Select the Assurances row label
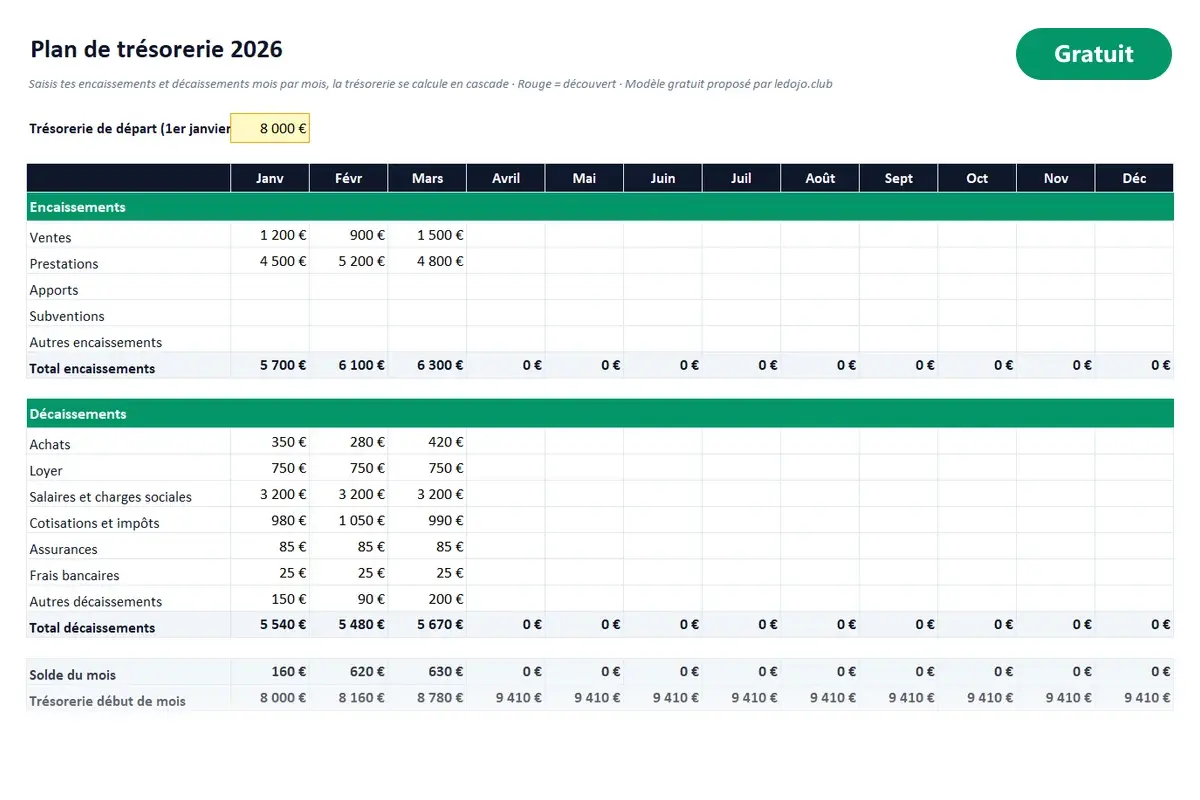The height and width of the screenshot is (800, 1200). [x=64, y=549]
